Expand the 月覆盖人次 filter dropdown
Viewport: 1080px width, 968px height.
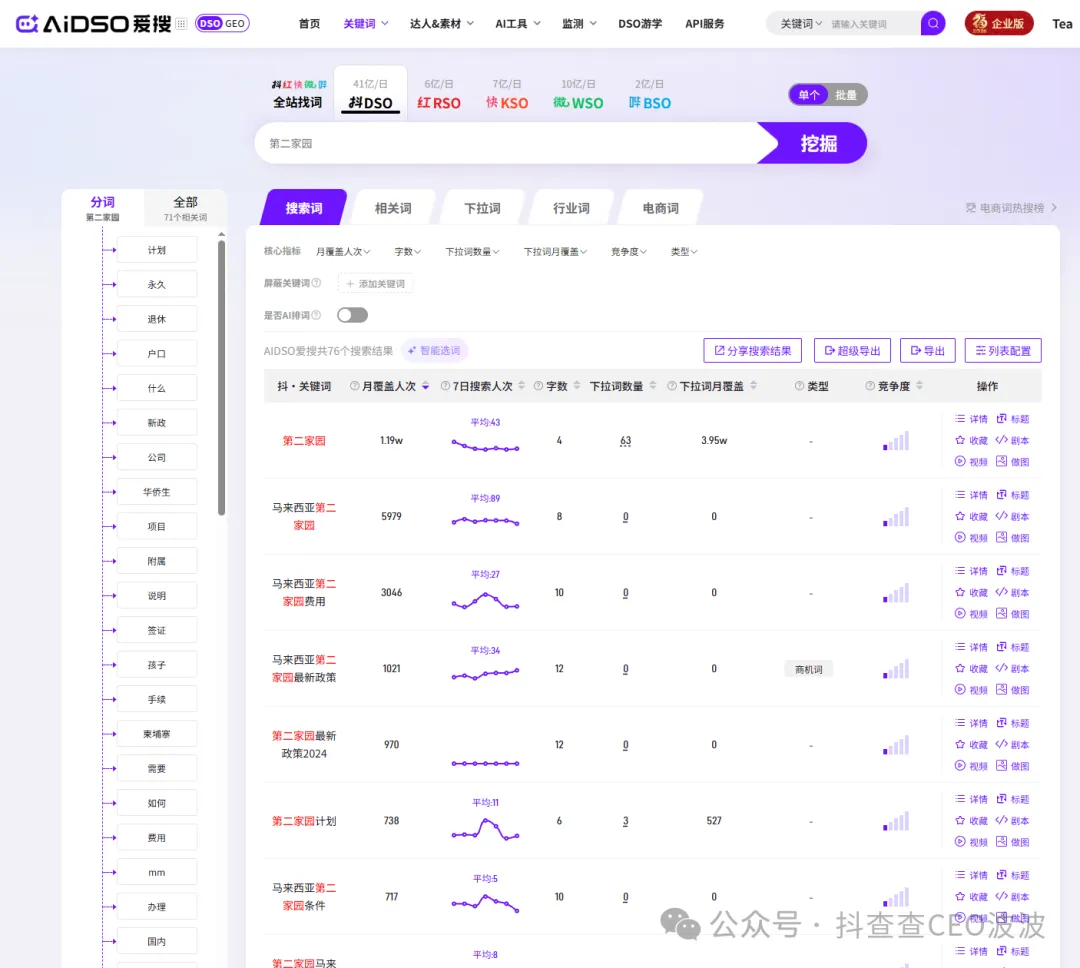[x=344, y=252]
